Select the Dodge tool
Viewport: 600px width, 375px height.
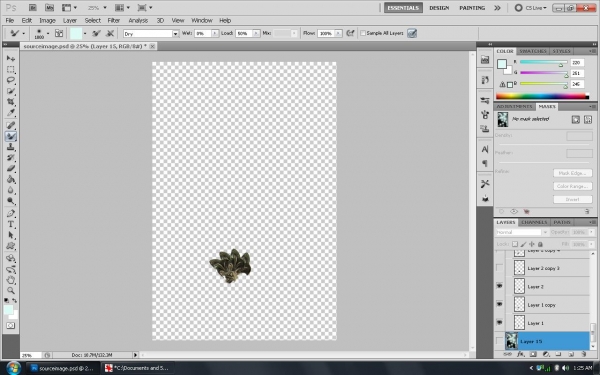tap(11, 201)
